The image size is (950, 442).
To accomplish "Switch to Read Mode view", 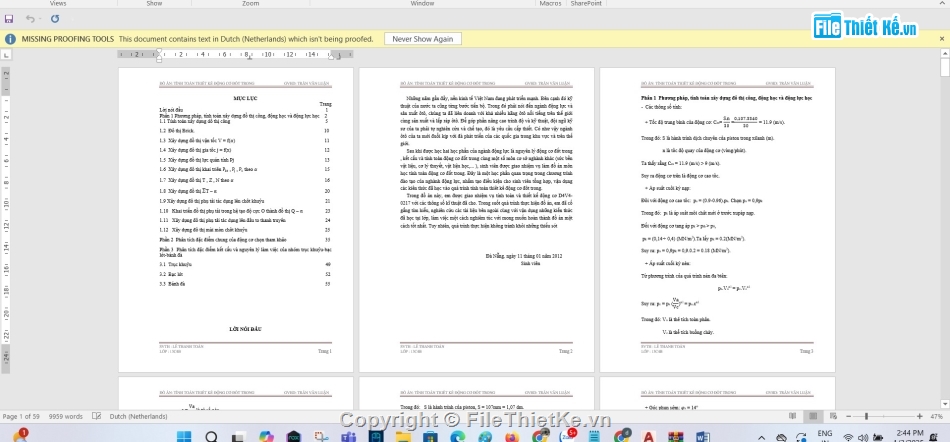I will 792,417.
